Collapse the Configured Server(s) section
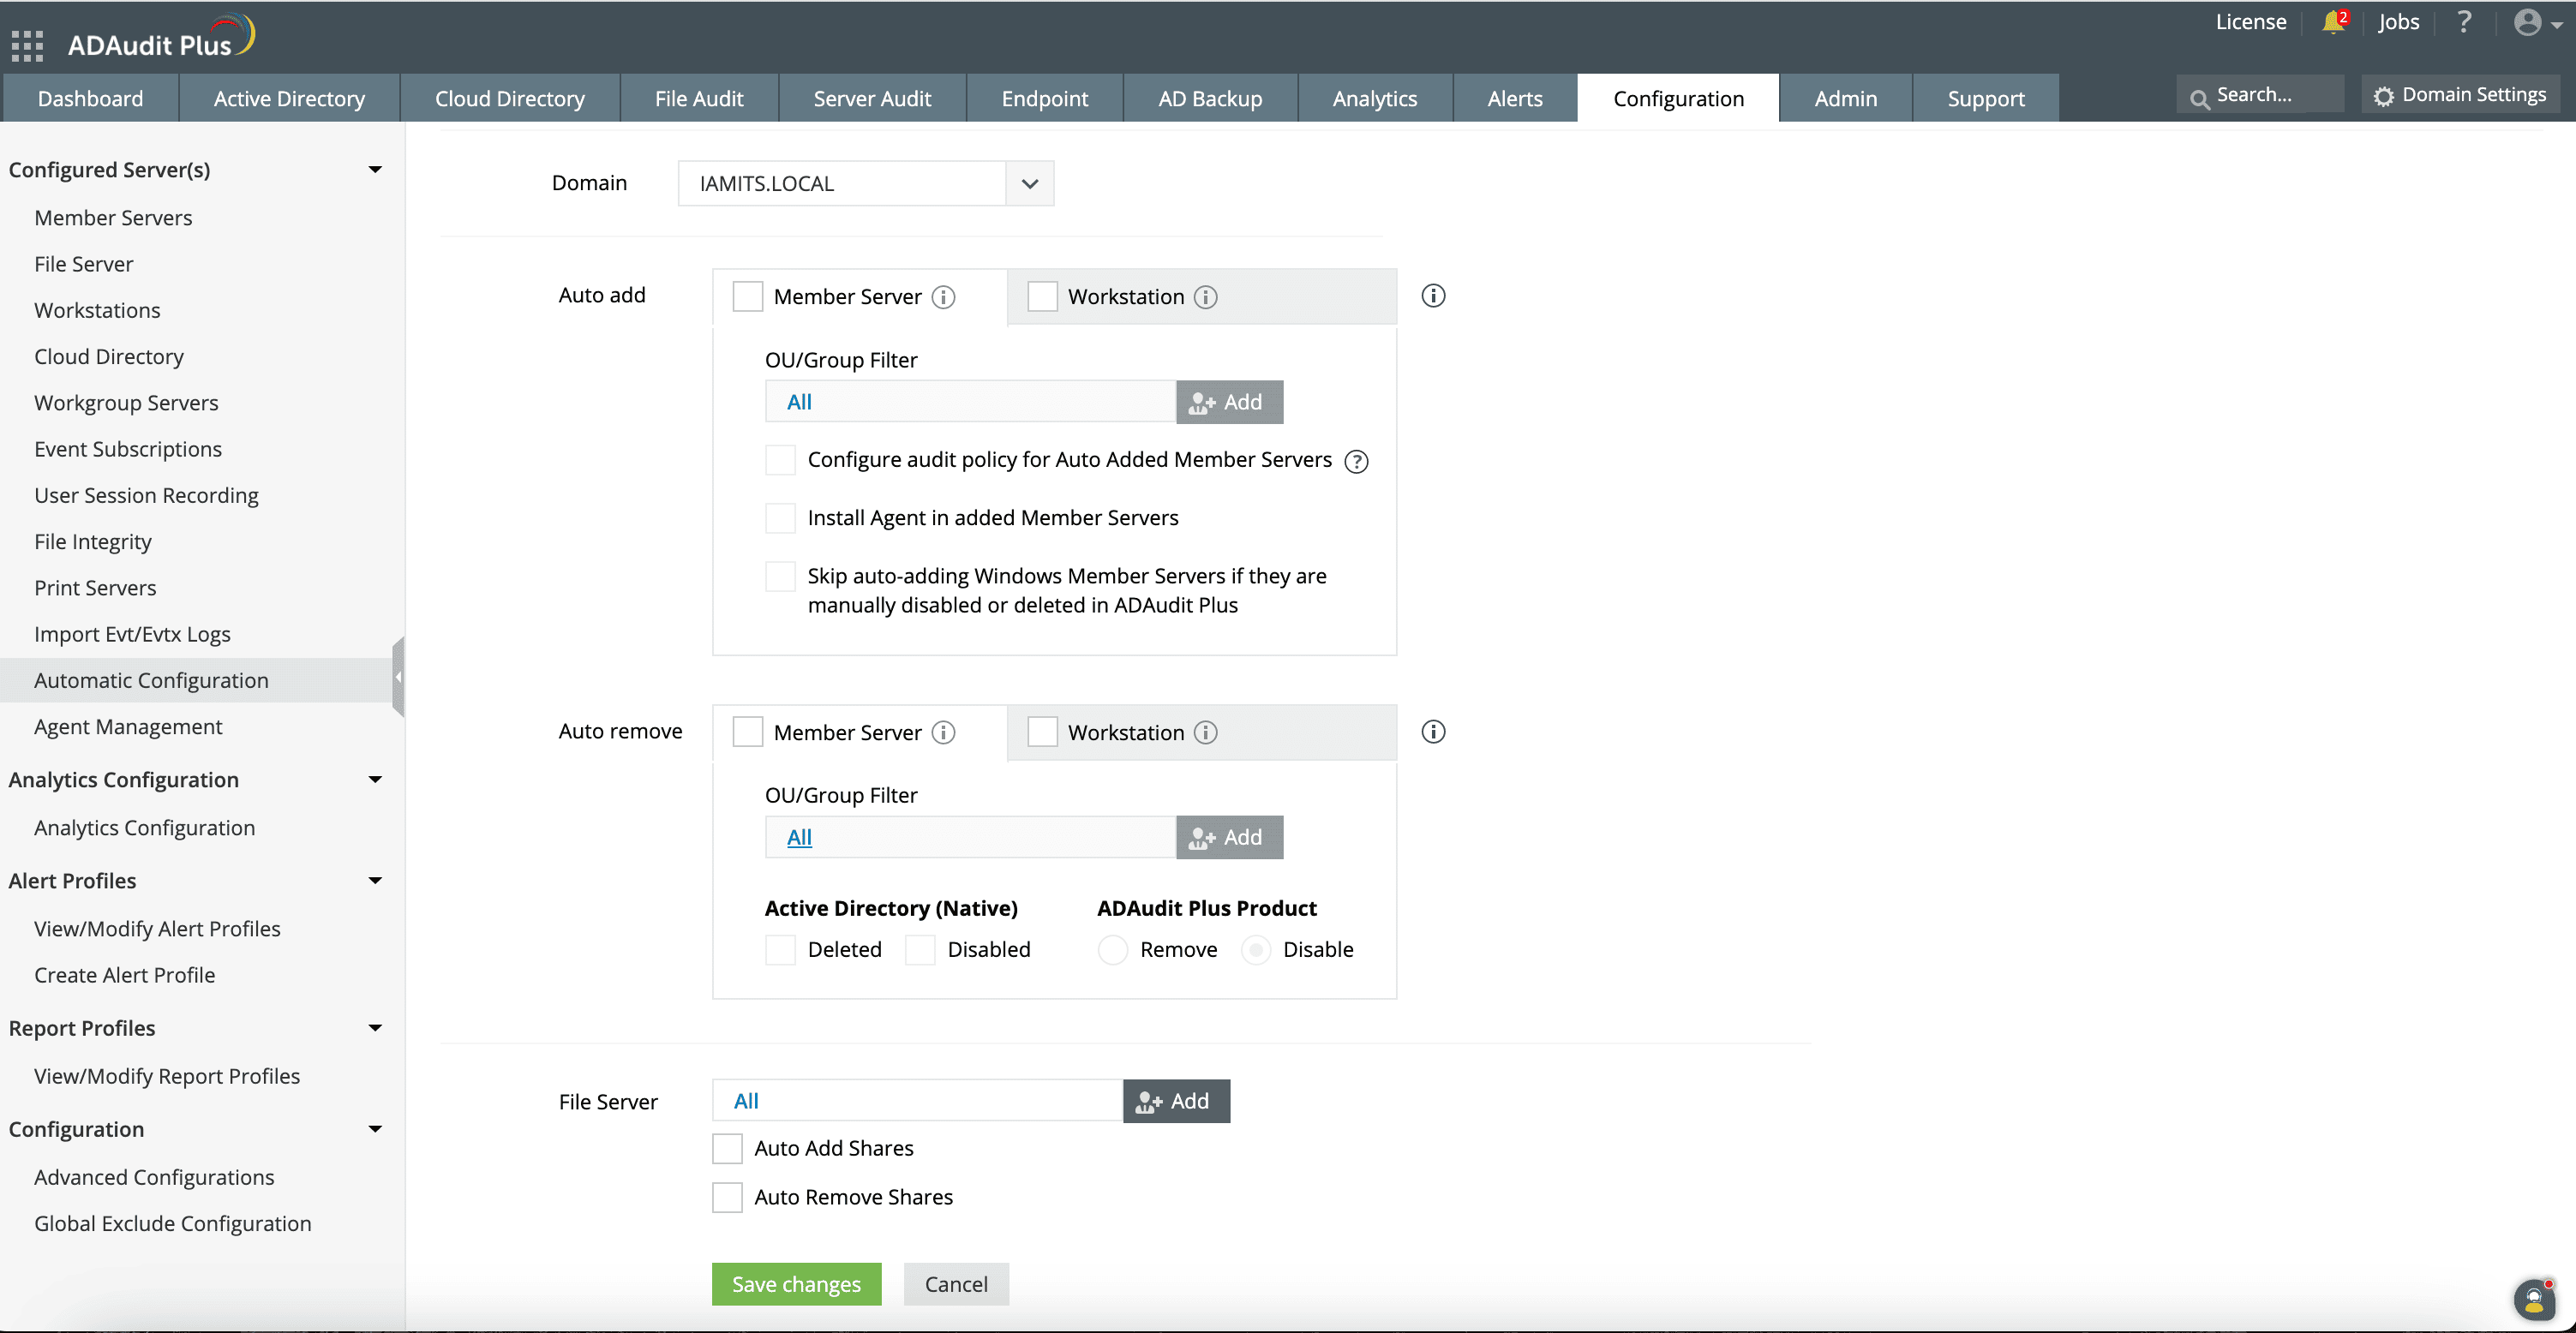Viewport: 2576px width, 1333px height. coord(375,170)
